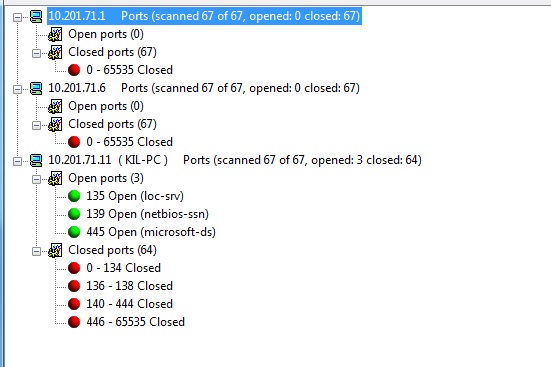
Task: Select the 139 Open (netbios-ssn) entry
Action: (148, 214)
